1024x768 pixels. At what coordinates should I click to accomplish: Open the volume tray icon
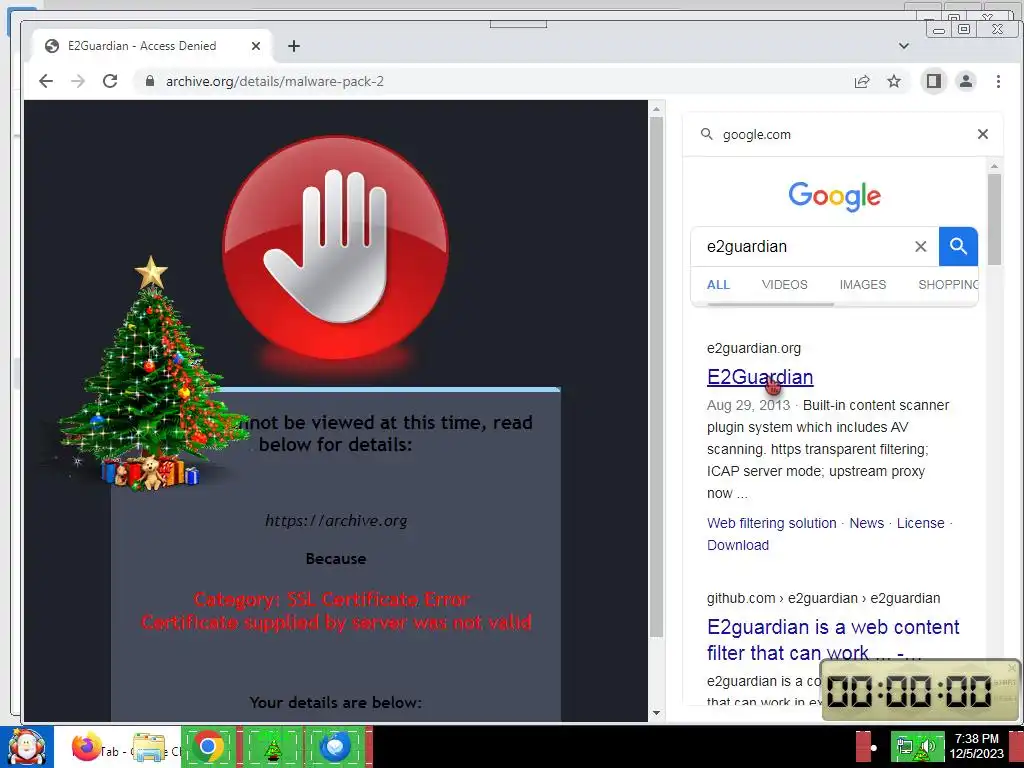927,746
